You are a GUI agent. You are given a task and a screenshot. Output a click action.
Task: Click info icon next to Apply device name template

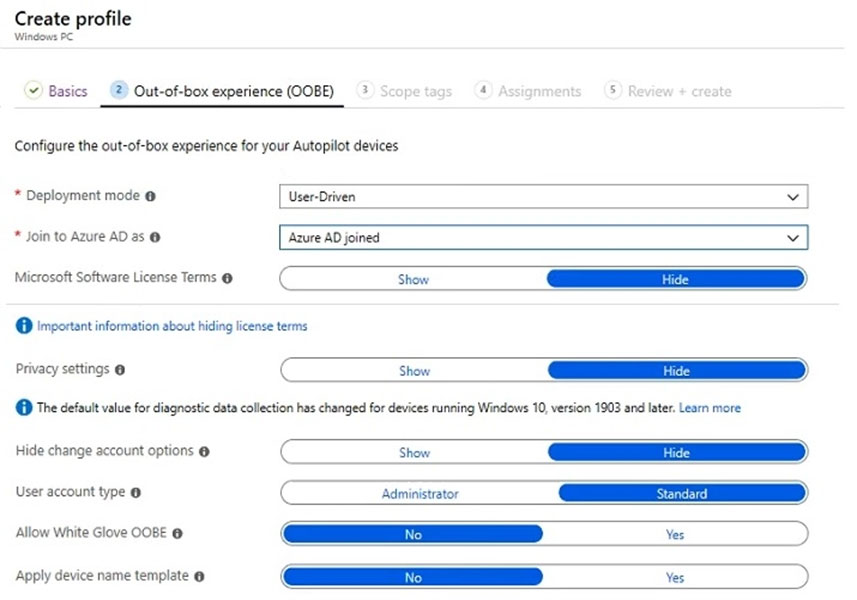(x=199, y=577)
